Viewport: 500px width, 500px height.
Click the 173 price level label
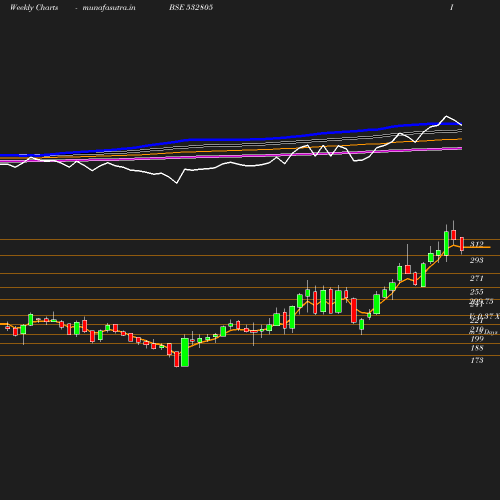(x=477, y=360)
